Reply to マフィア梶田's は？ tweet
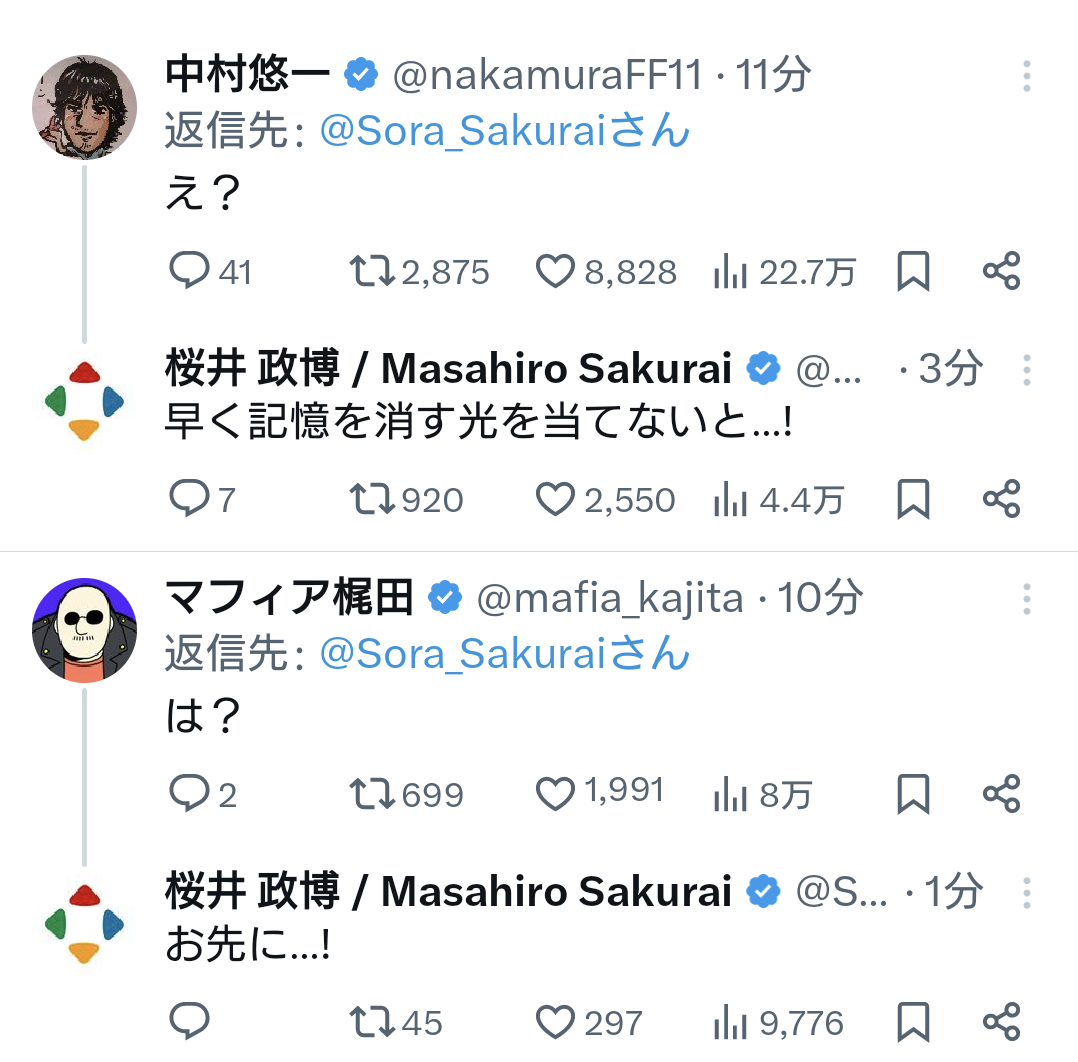Image resolution: width=1078 pixels, height=1062 pixels. click(x=189, y=794)
